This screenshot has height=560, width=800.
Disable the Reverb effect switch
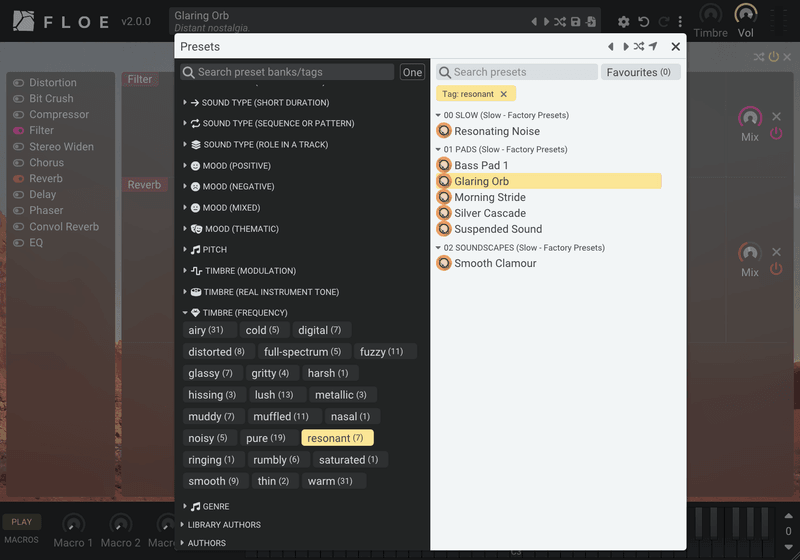point(19,179)
